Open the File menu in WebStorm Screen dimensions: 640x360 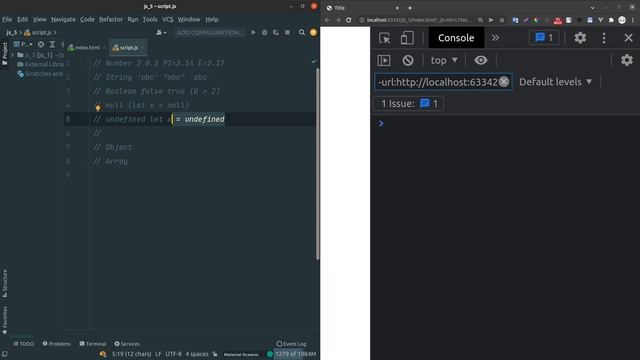click(7, 20)
